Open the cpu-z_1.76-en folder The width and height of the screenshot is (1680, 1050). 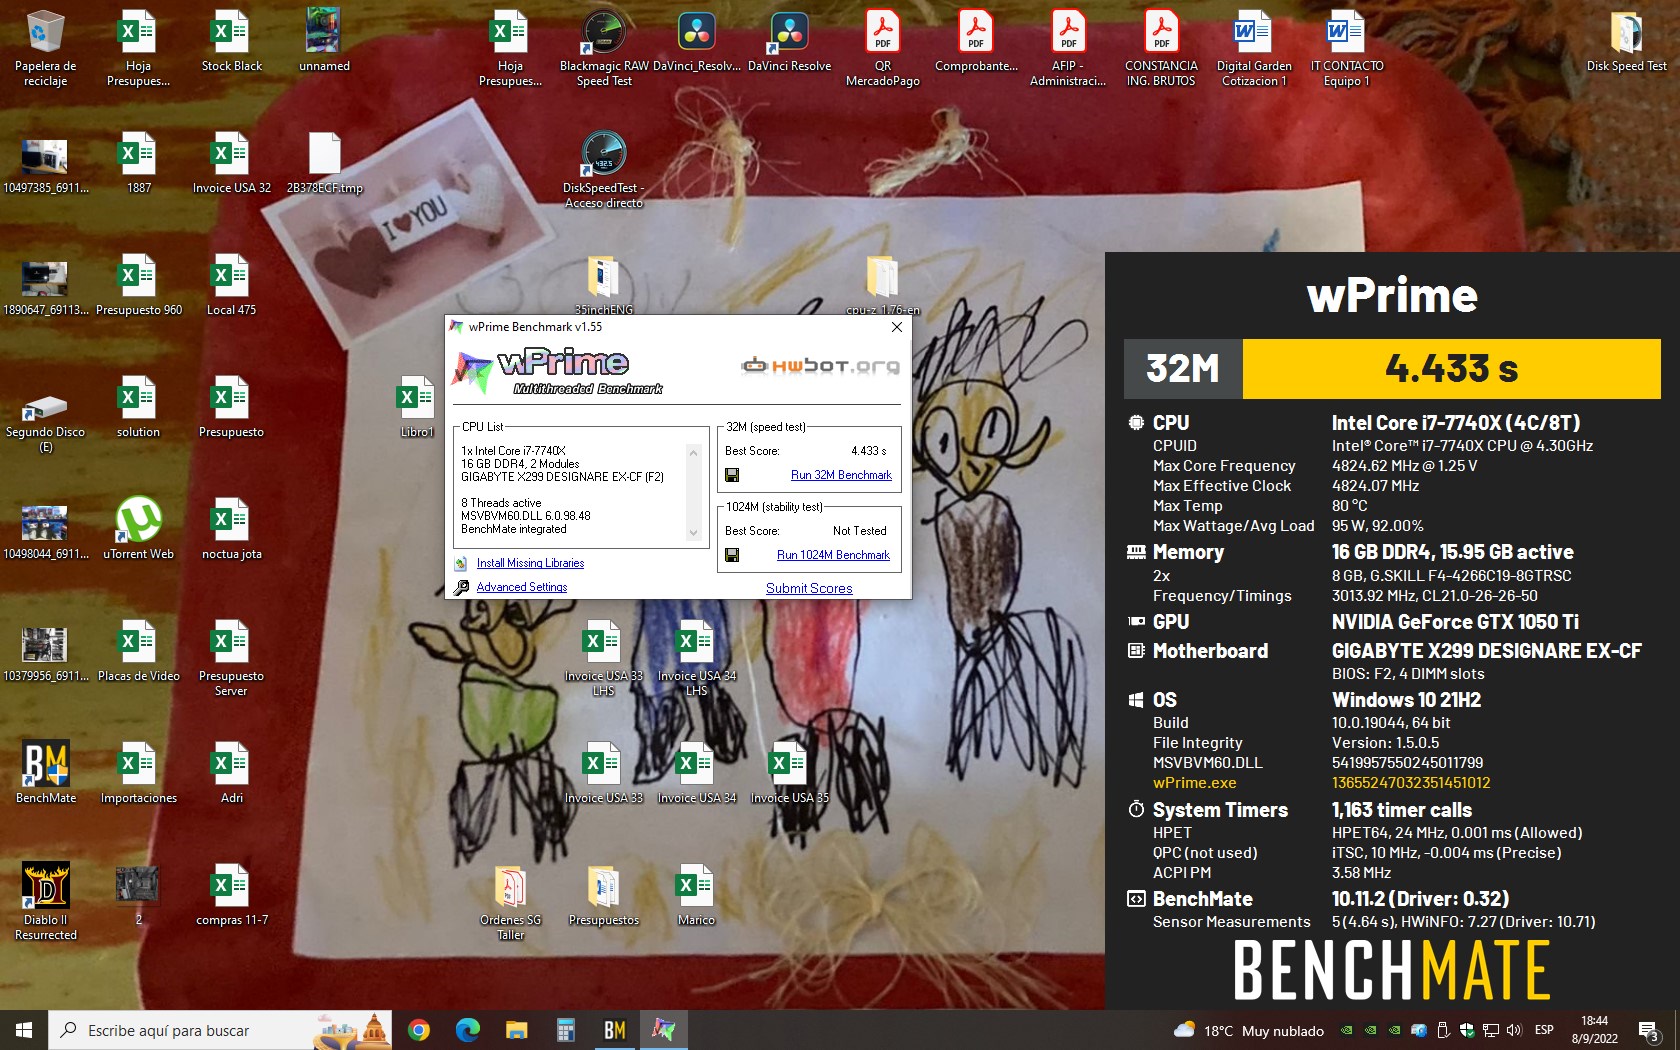pos(882,285)
